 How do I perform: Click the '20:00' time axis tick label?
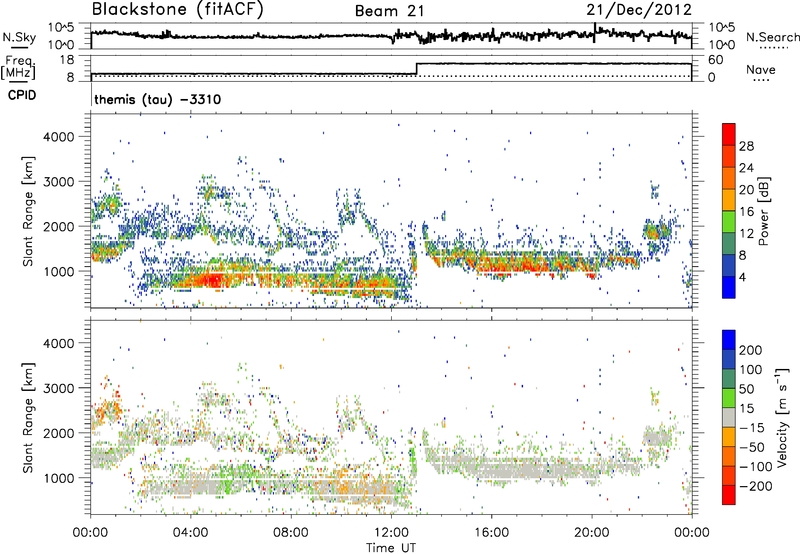point(591,533)
